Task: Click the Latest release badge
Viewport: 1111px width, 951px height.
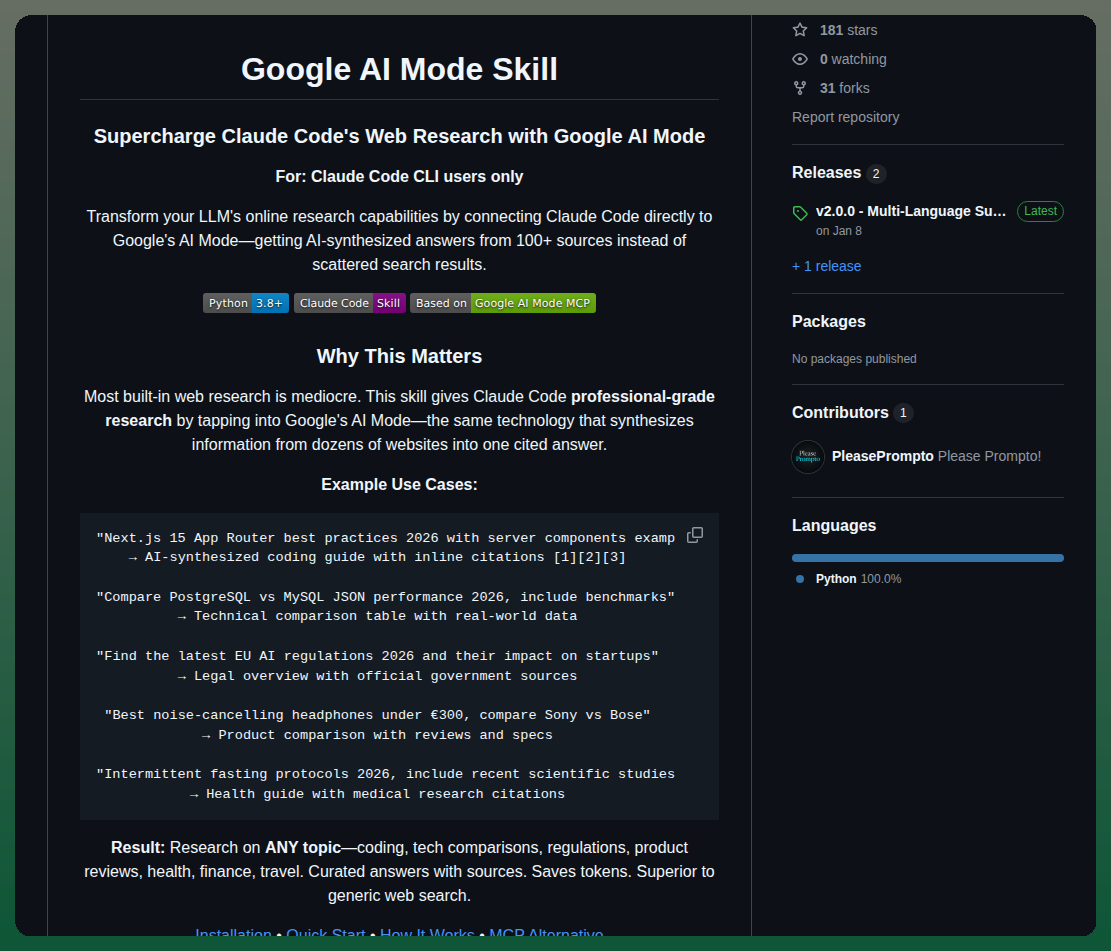Action: pos(1040,211)
